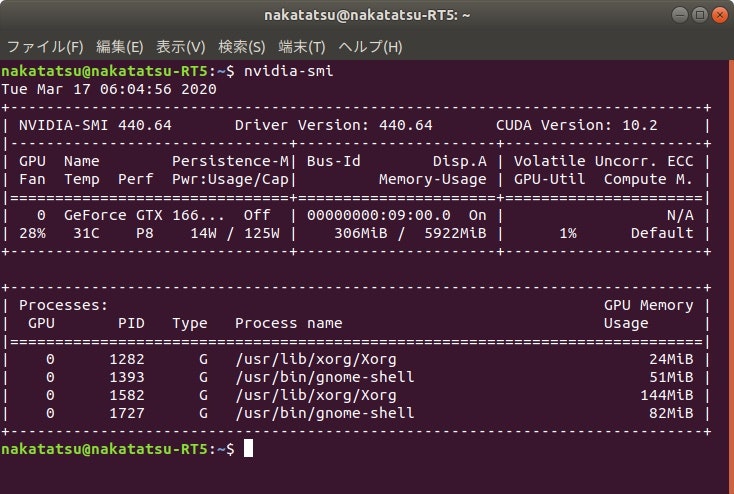Image resolution: width=734 pixels, height=494 pixels.
Task: Click the fan speed value 28%
Action: pos(32,233)
